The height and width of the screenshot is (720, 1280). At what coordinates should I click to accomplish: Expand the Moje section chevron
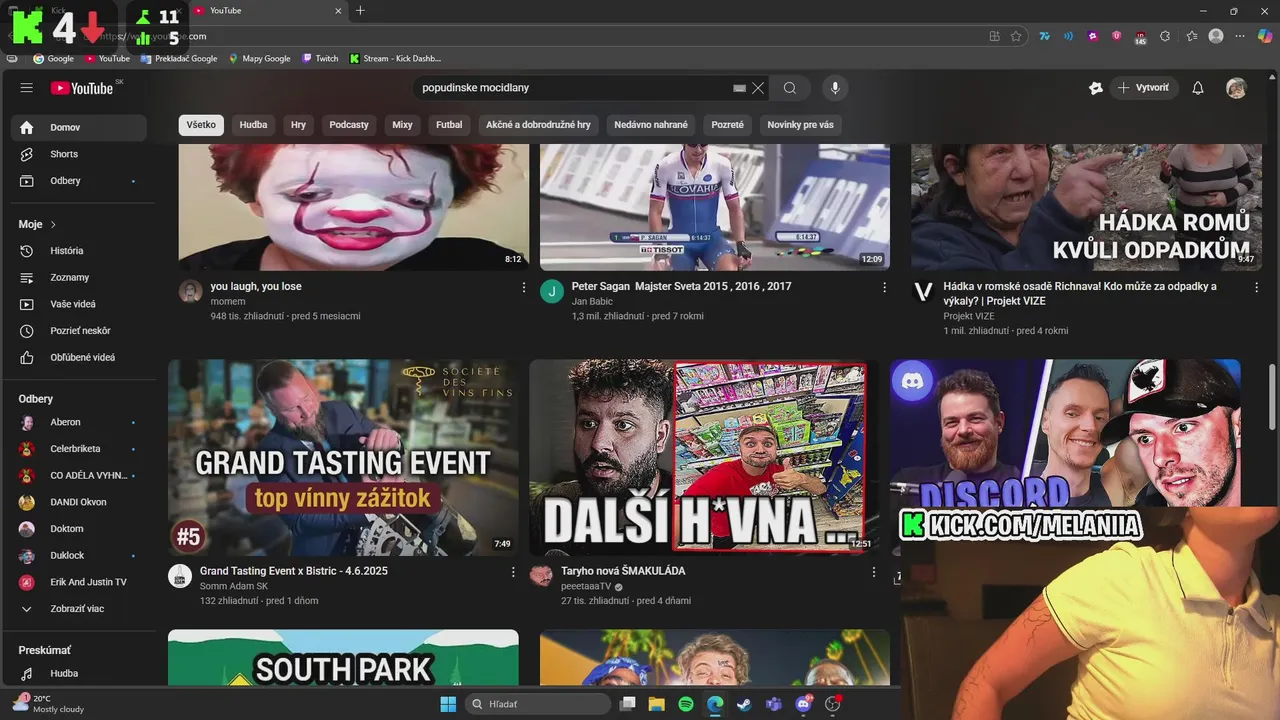pyautogui.click(x=53, y=224)
